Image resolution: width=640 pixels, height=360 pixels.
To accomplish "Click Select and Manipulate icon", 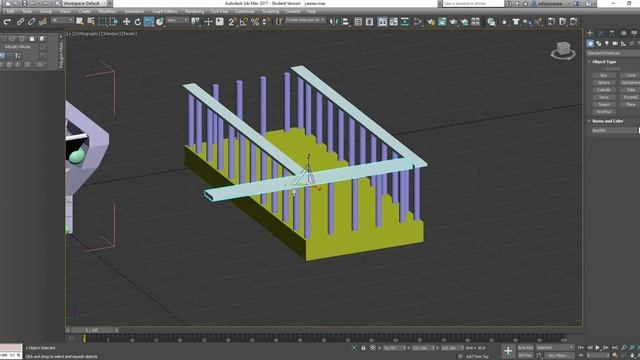I will tap(208, 22).
